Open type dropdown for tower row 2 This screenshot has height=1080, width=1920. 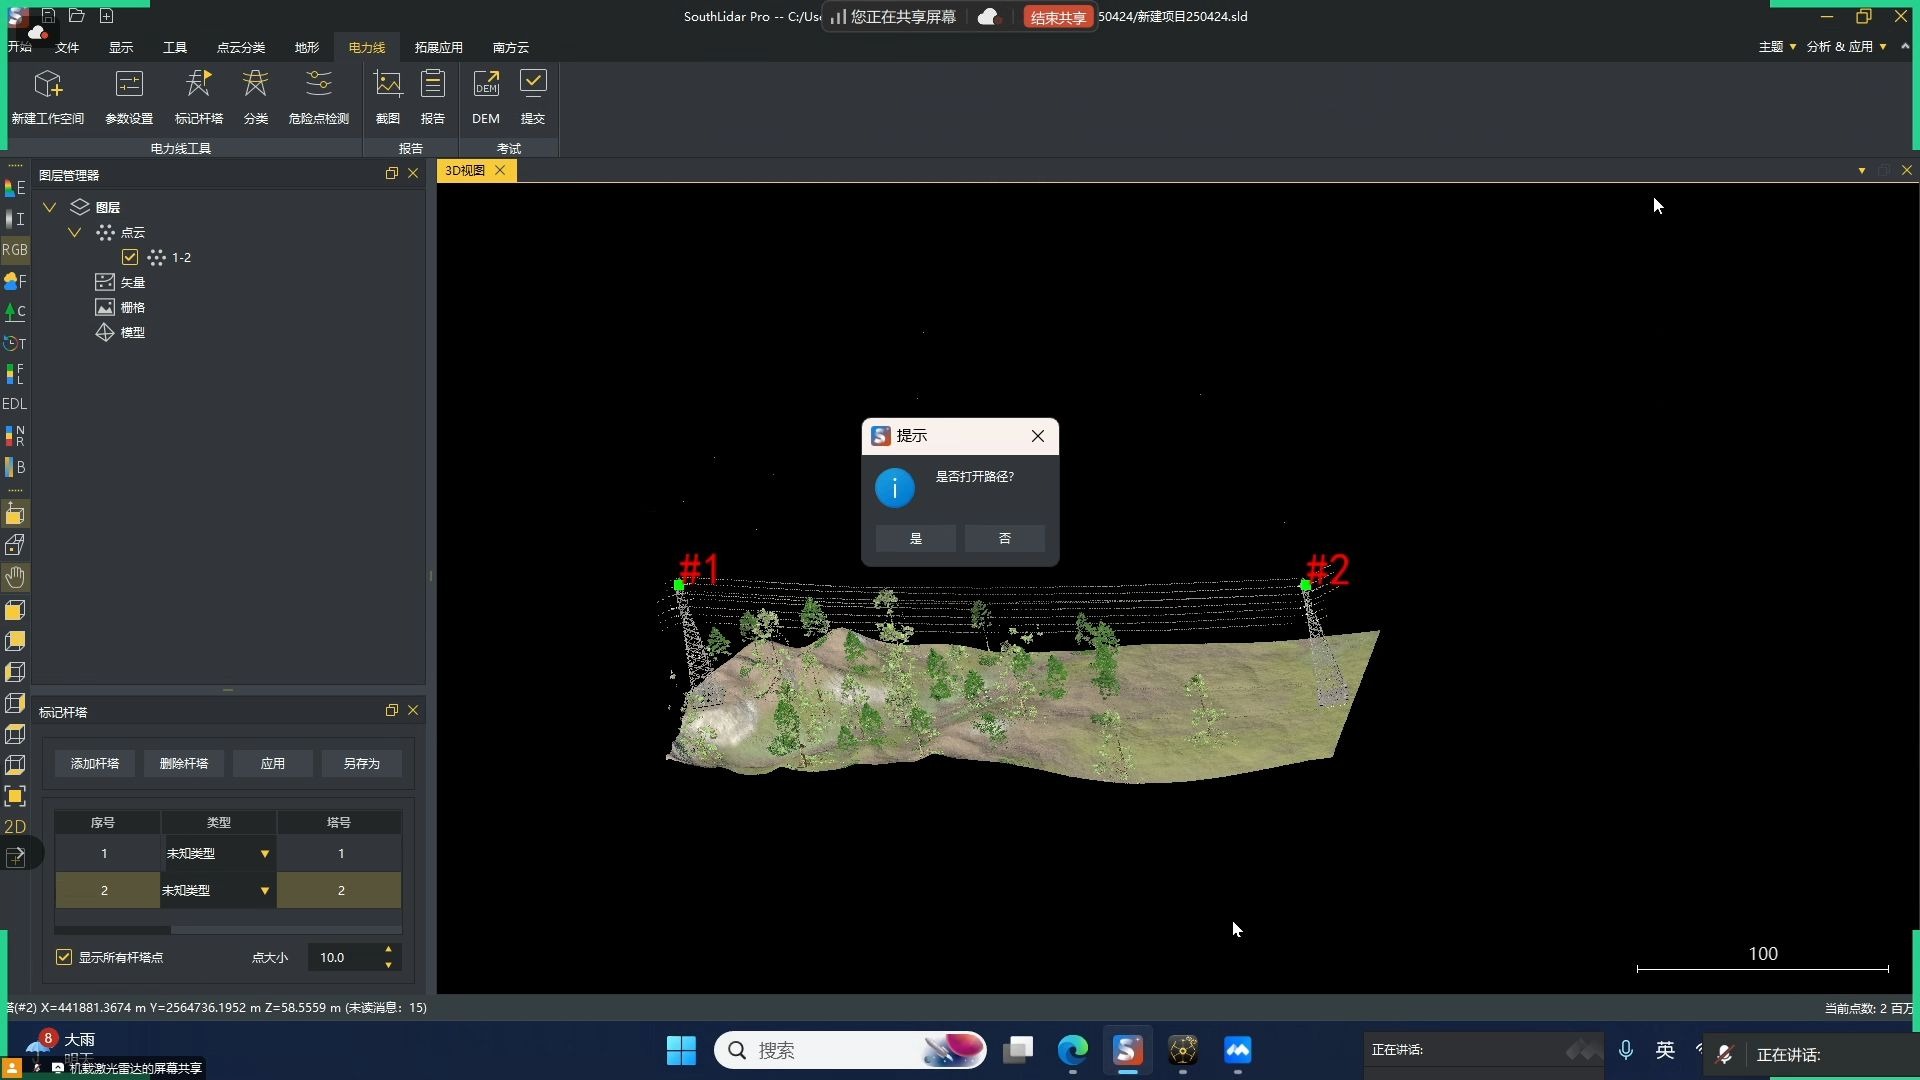click(x=265, y=891)
